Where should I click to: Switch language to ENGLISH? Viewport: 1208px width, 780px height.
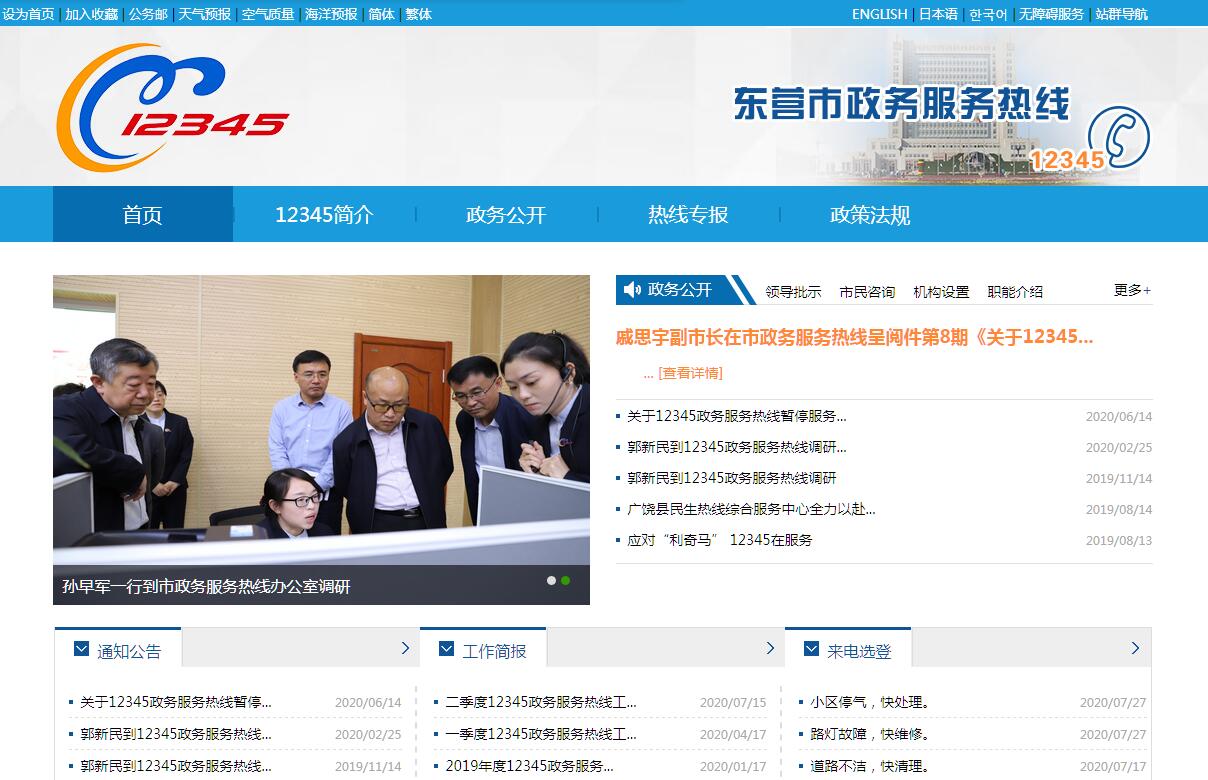click(879, 14)
